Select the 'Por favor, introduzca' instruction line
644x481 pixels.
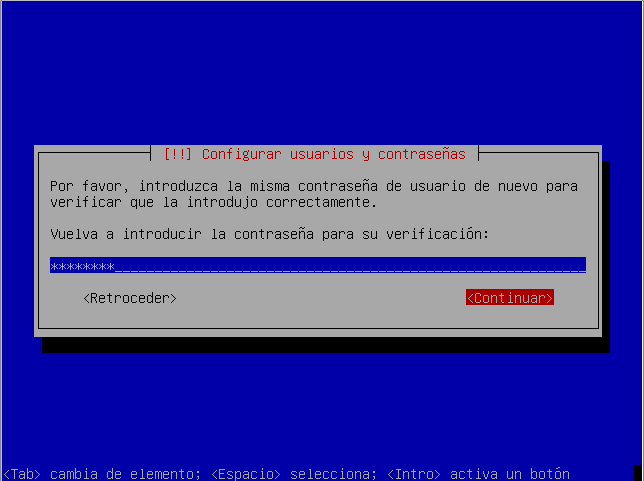[x=314, y=186]
